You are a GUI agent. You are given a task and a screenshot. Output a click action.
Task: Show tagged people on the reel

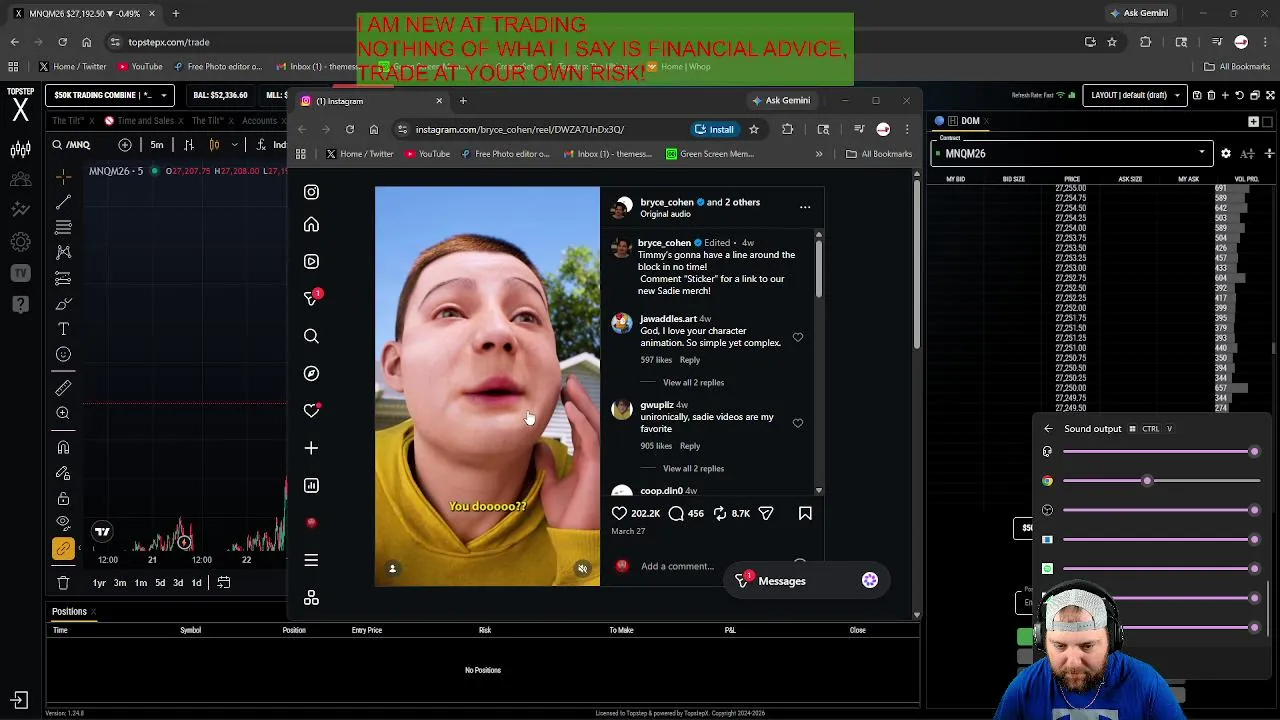point(392,568)
